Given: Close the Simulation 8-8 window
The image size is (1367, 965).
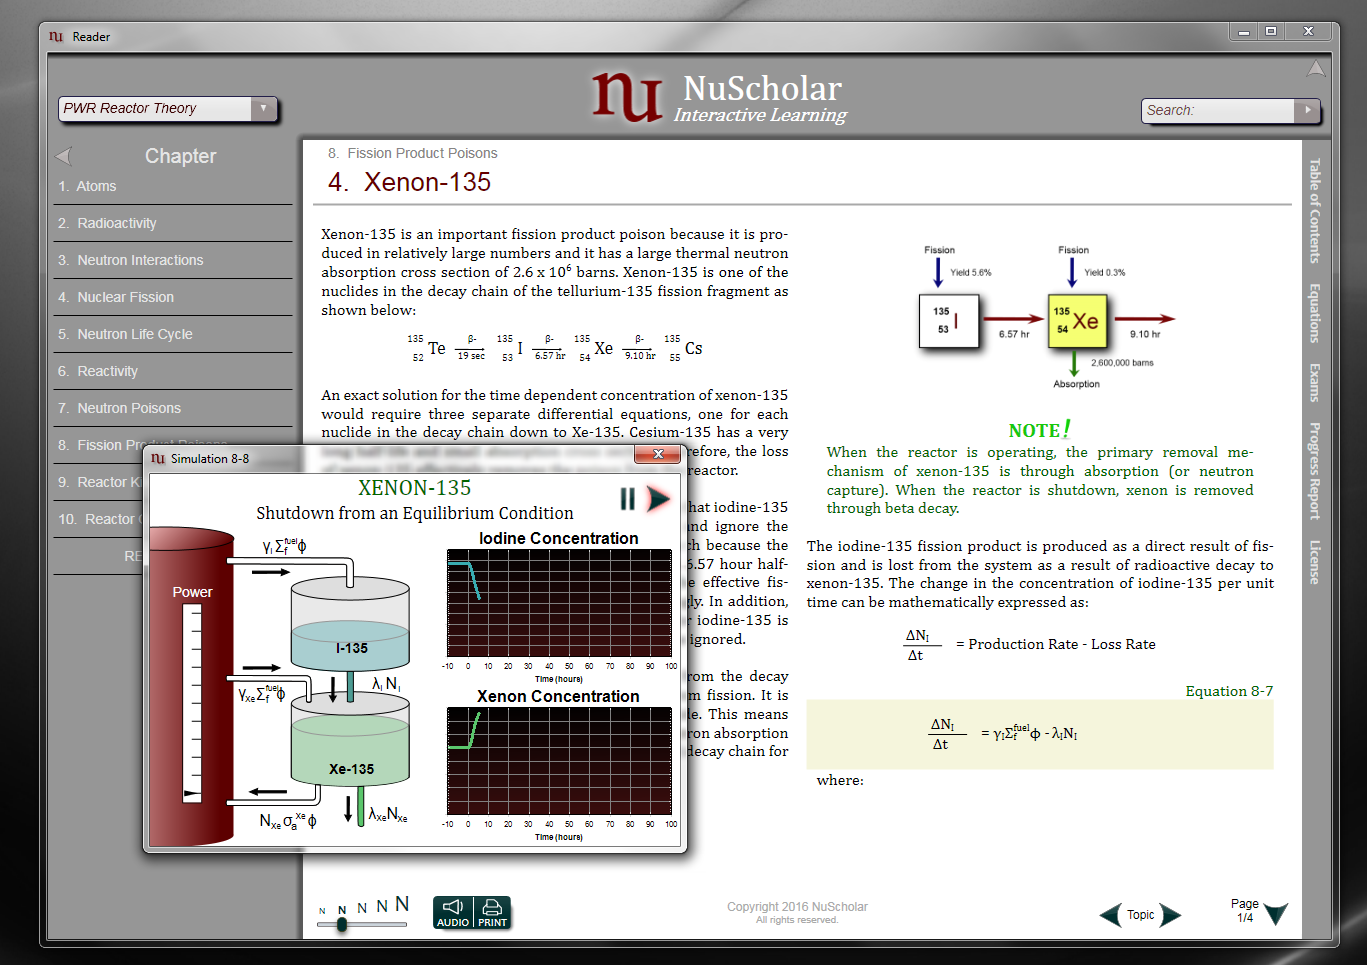Looking at the screenshot, I should pos(658,454).
